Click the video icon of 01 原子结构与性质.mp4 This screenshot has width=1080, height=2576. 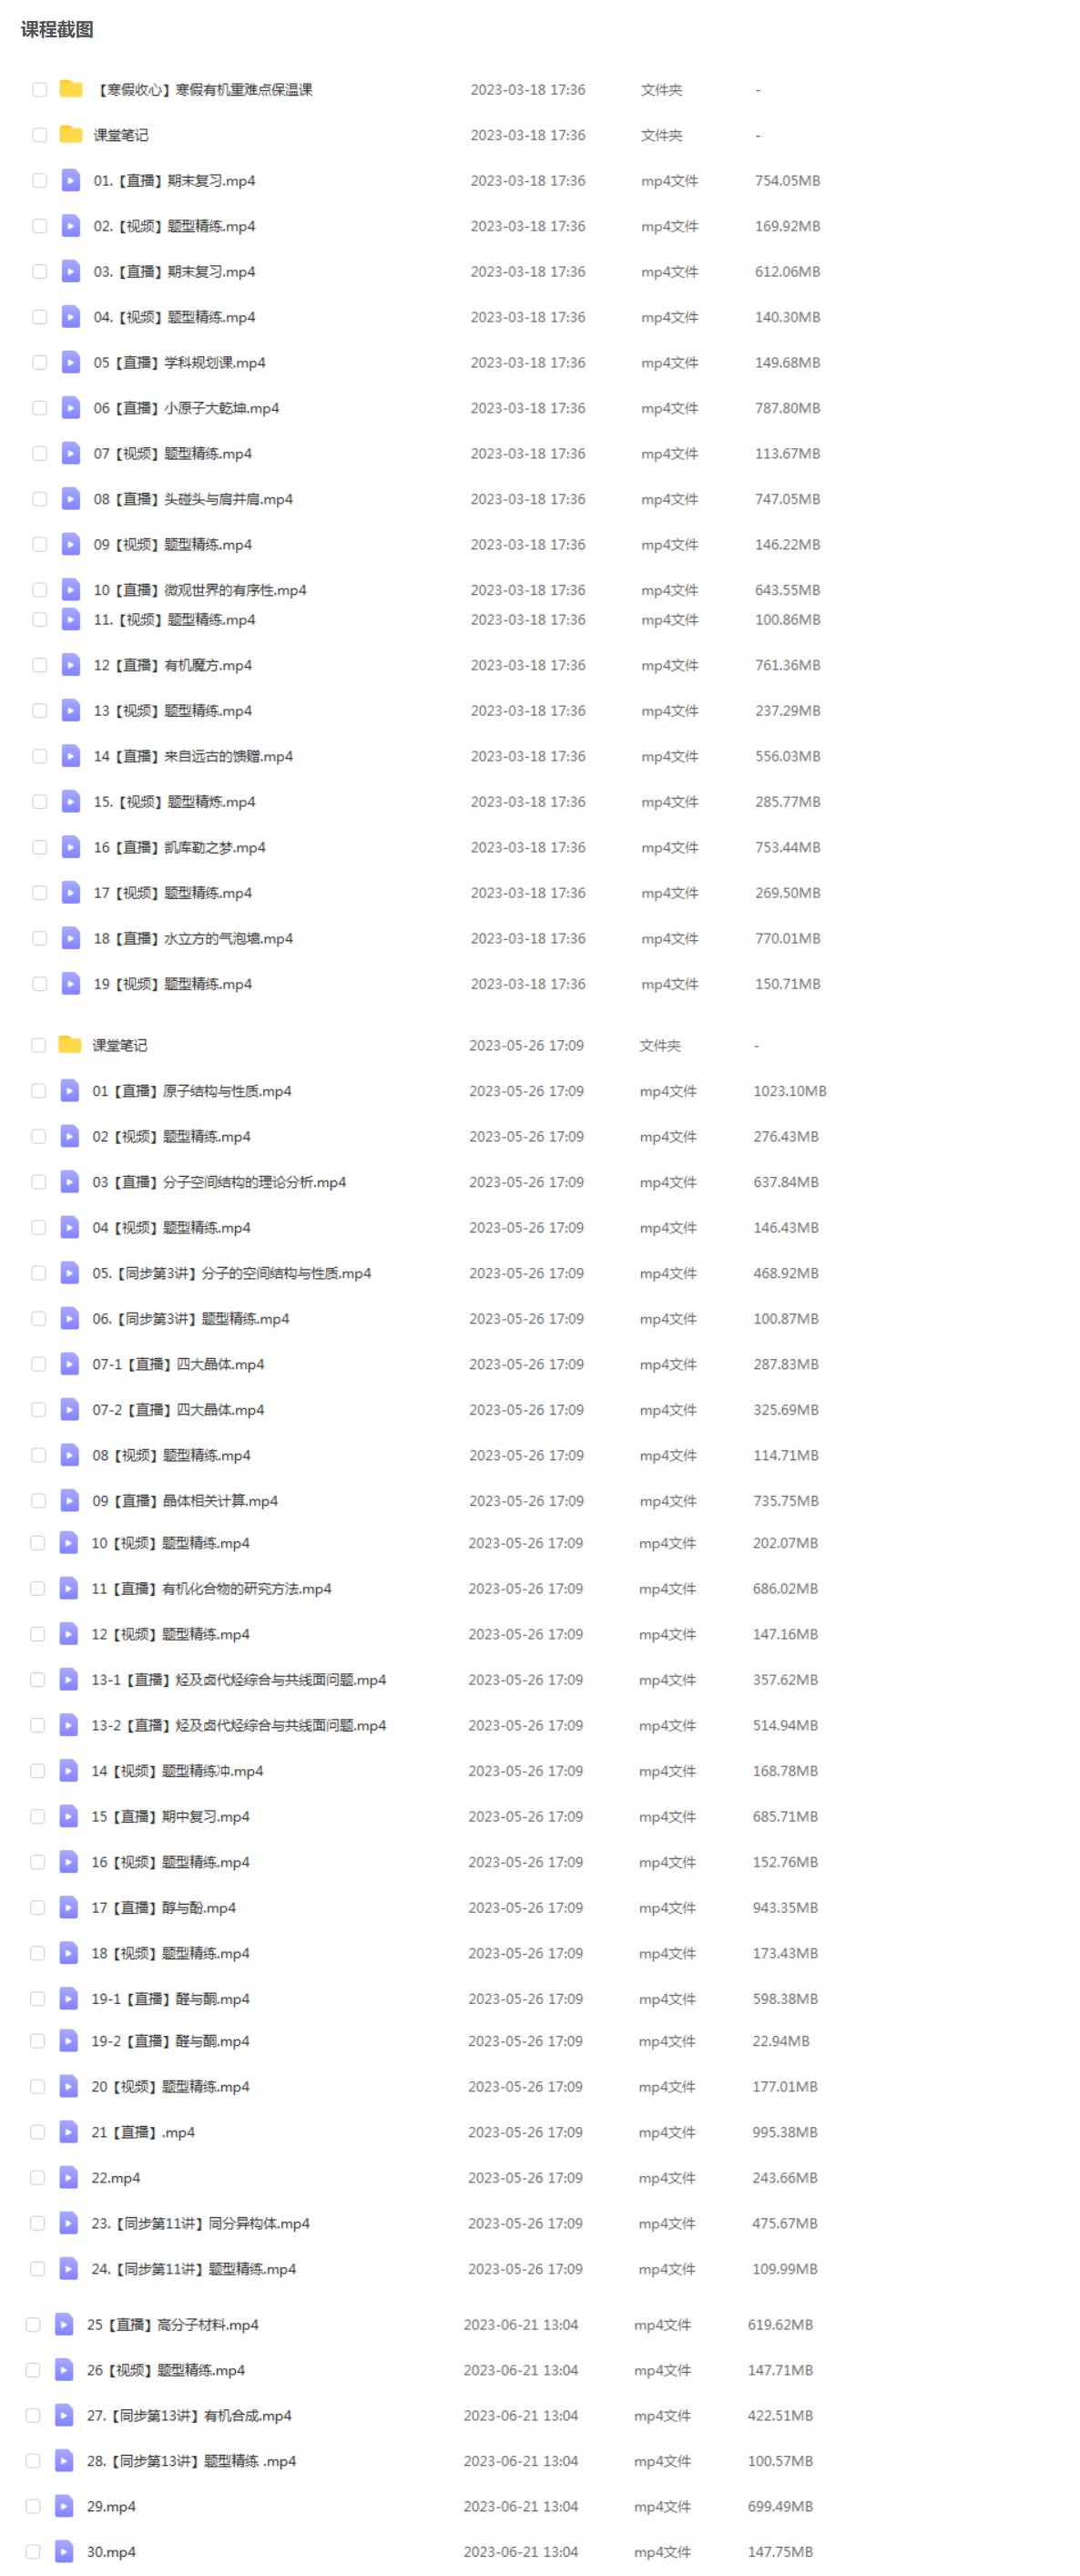coord(70,1090)
